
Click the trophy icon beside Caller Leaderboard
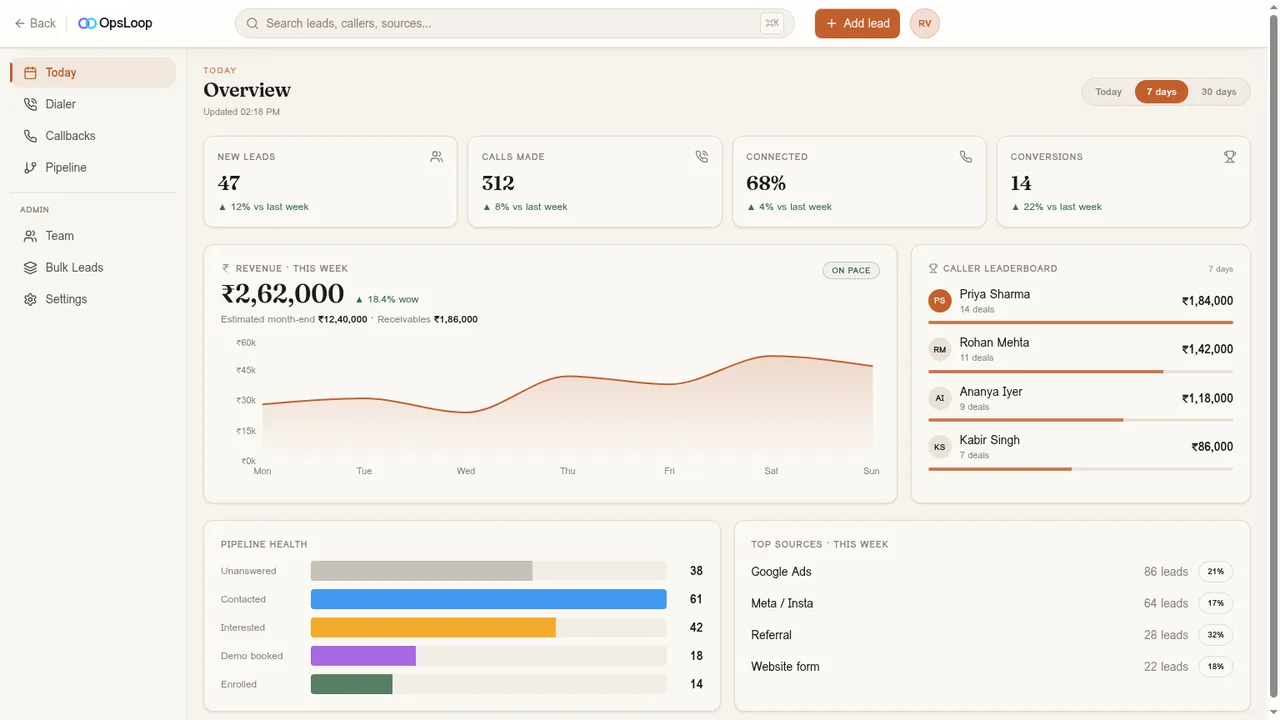coord(933,268)
